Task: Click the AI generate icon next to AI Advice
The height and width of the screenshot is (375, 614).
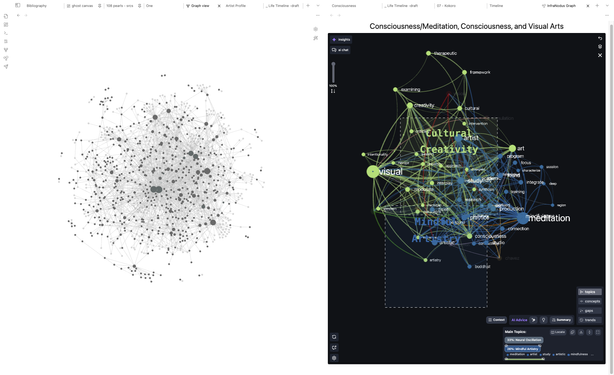Action: [533, 320]
